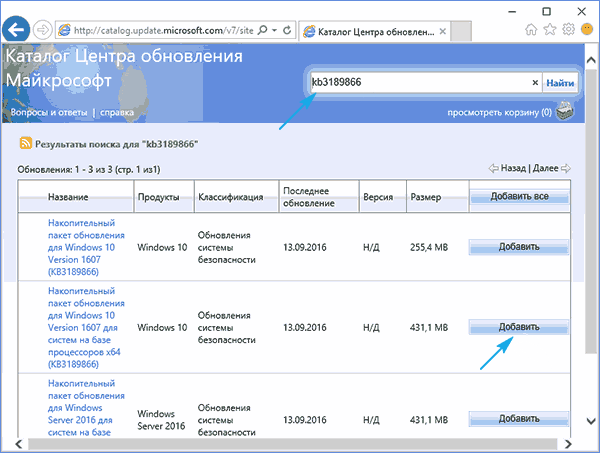The height and width of the screenshot is (453, 600).
Task: Click the Добавить все button
Action: [519, 196]
